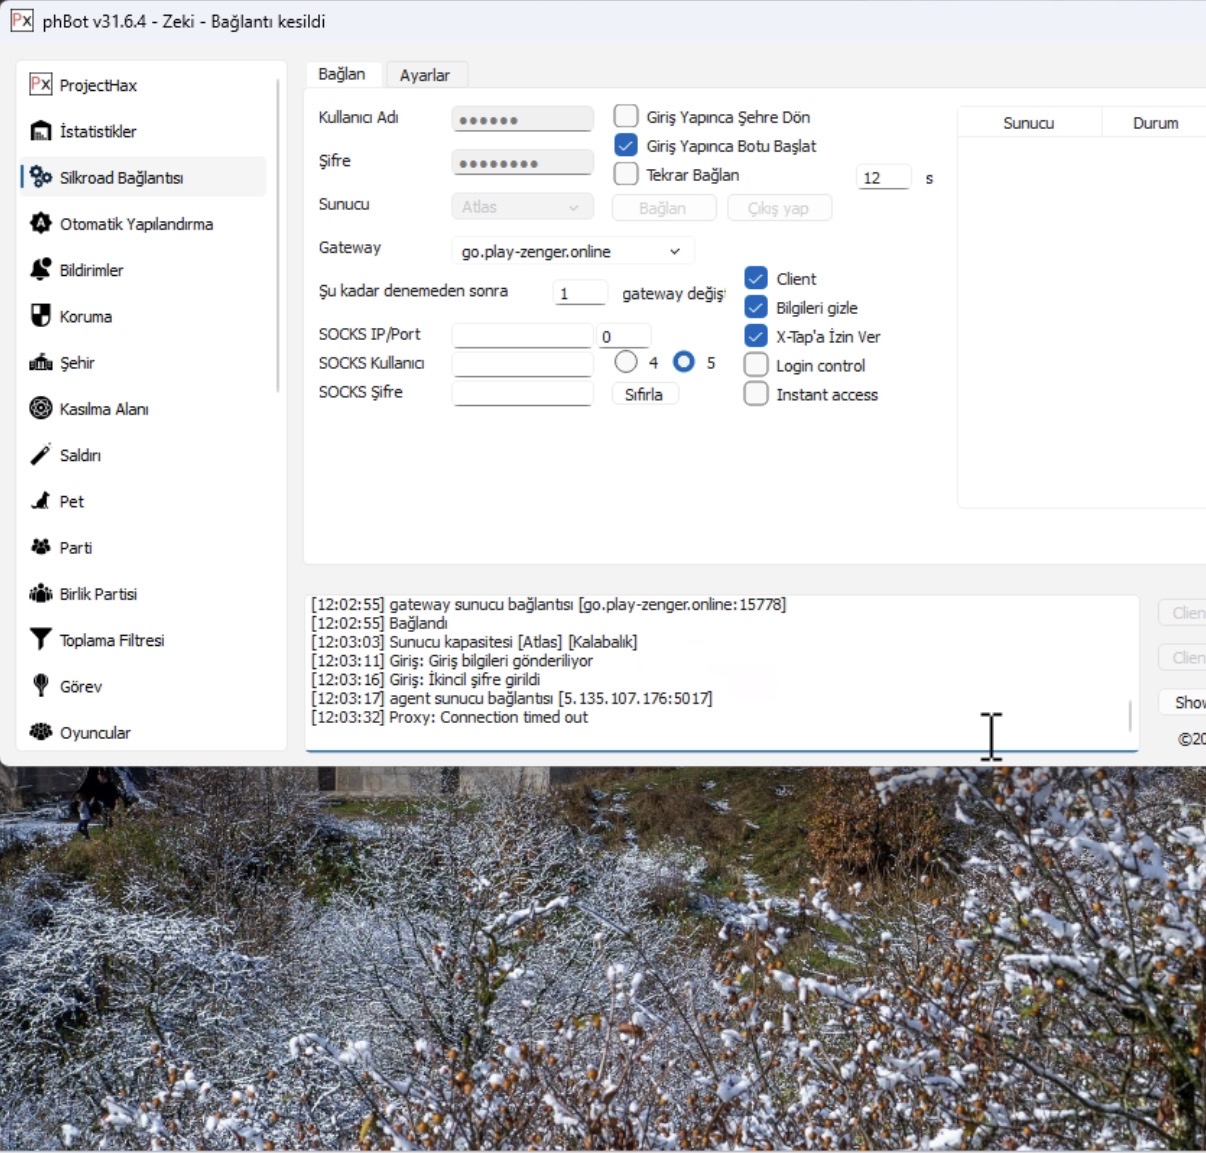Click the Çıkış yap button
Image resolution: width=1206 pixels, height=1153 pixels.
click(778, 208)
